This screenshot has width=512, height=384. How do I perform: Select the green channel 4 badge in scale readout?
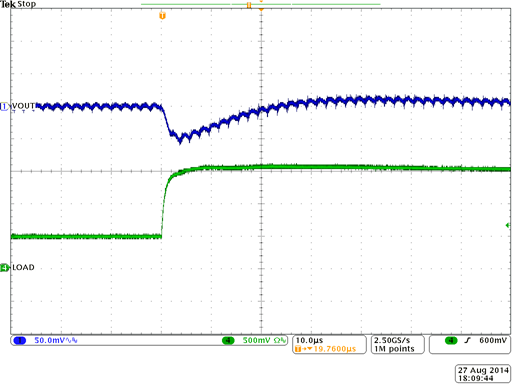228,340
